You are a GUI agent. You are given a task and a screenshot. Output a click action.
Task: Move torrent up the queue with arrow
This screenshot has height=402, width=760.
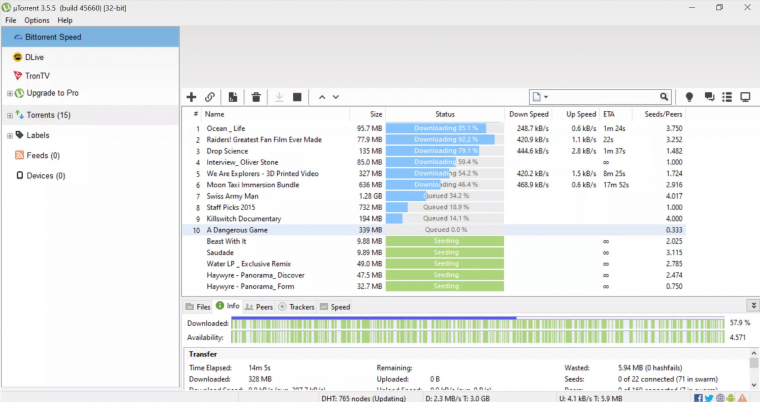coord(321,97)
